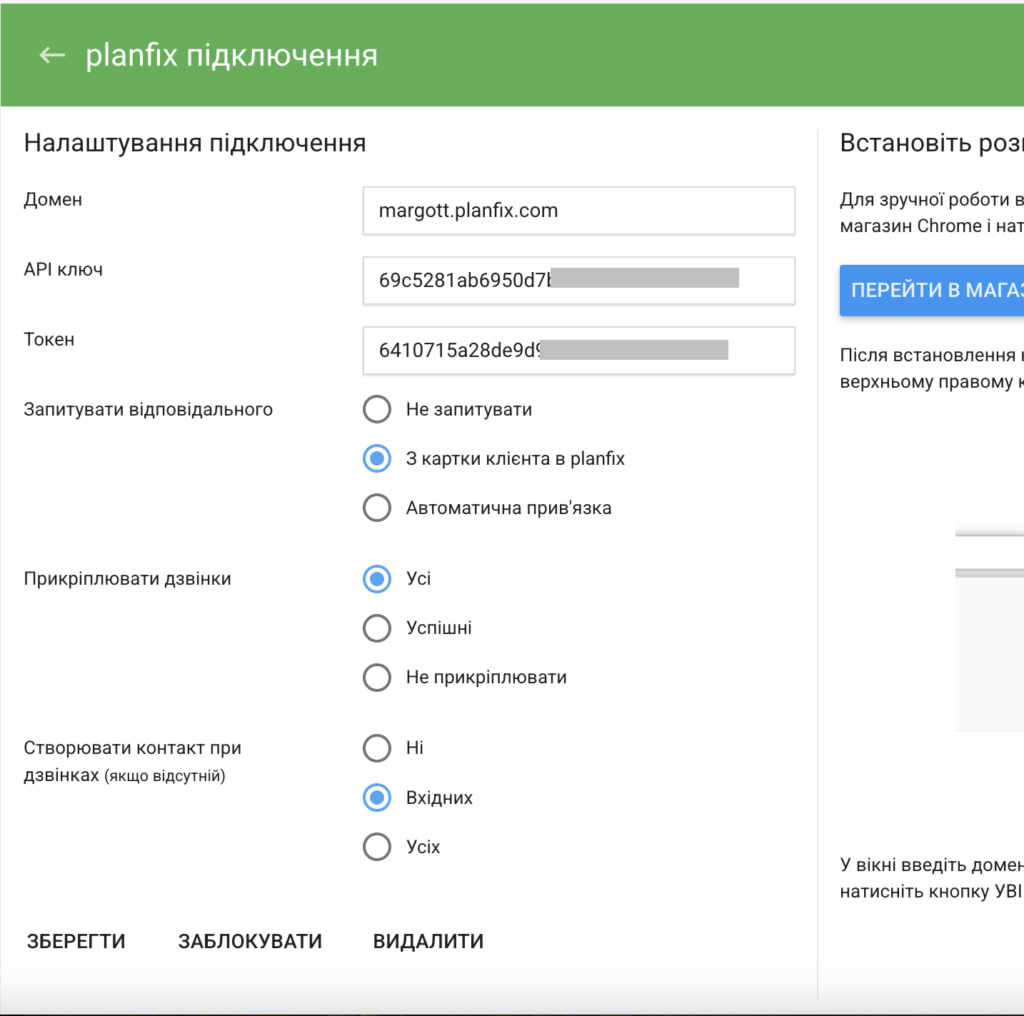Viewport: 1024px width, 1016px height.
Task: Select 'Вхідних' for contact creation
Action: click(x=377, y=797)
